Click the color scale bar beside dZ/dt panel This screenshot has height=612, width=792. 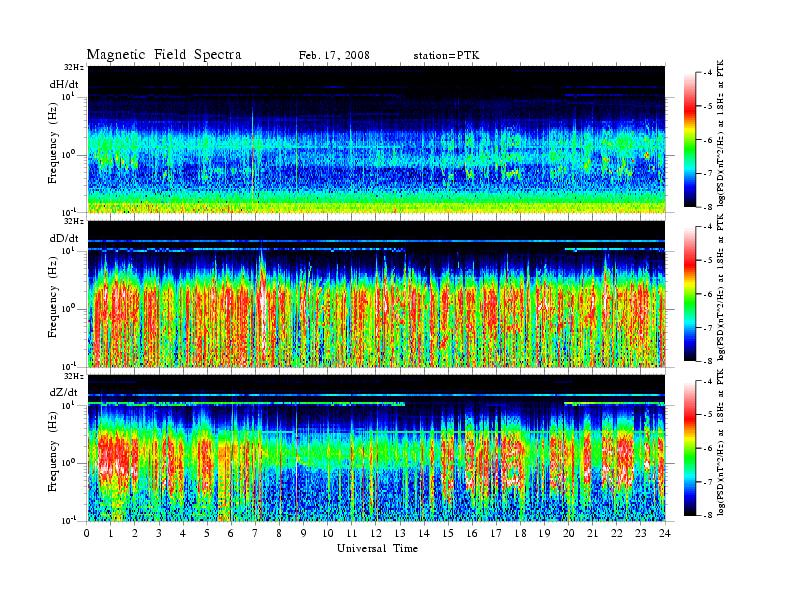689,448
